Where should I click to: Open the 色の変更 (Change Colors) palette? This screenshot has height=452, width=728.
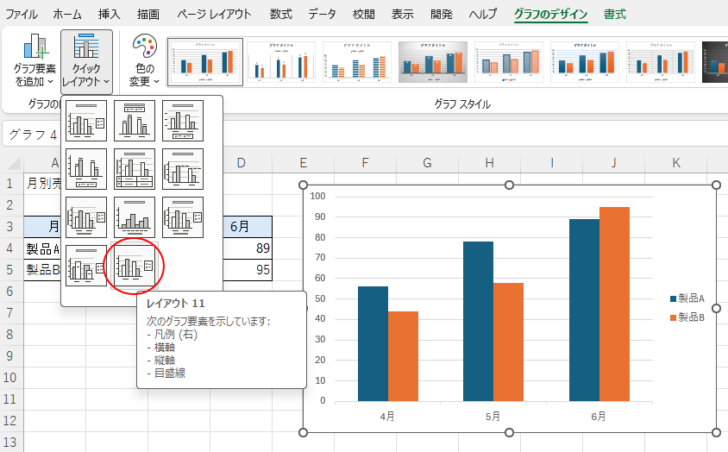pos(144,60)
